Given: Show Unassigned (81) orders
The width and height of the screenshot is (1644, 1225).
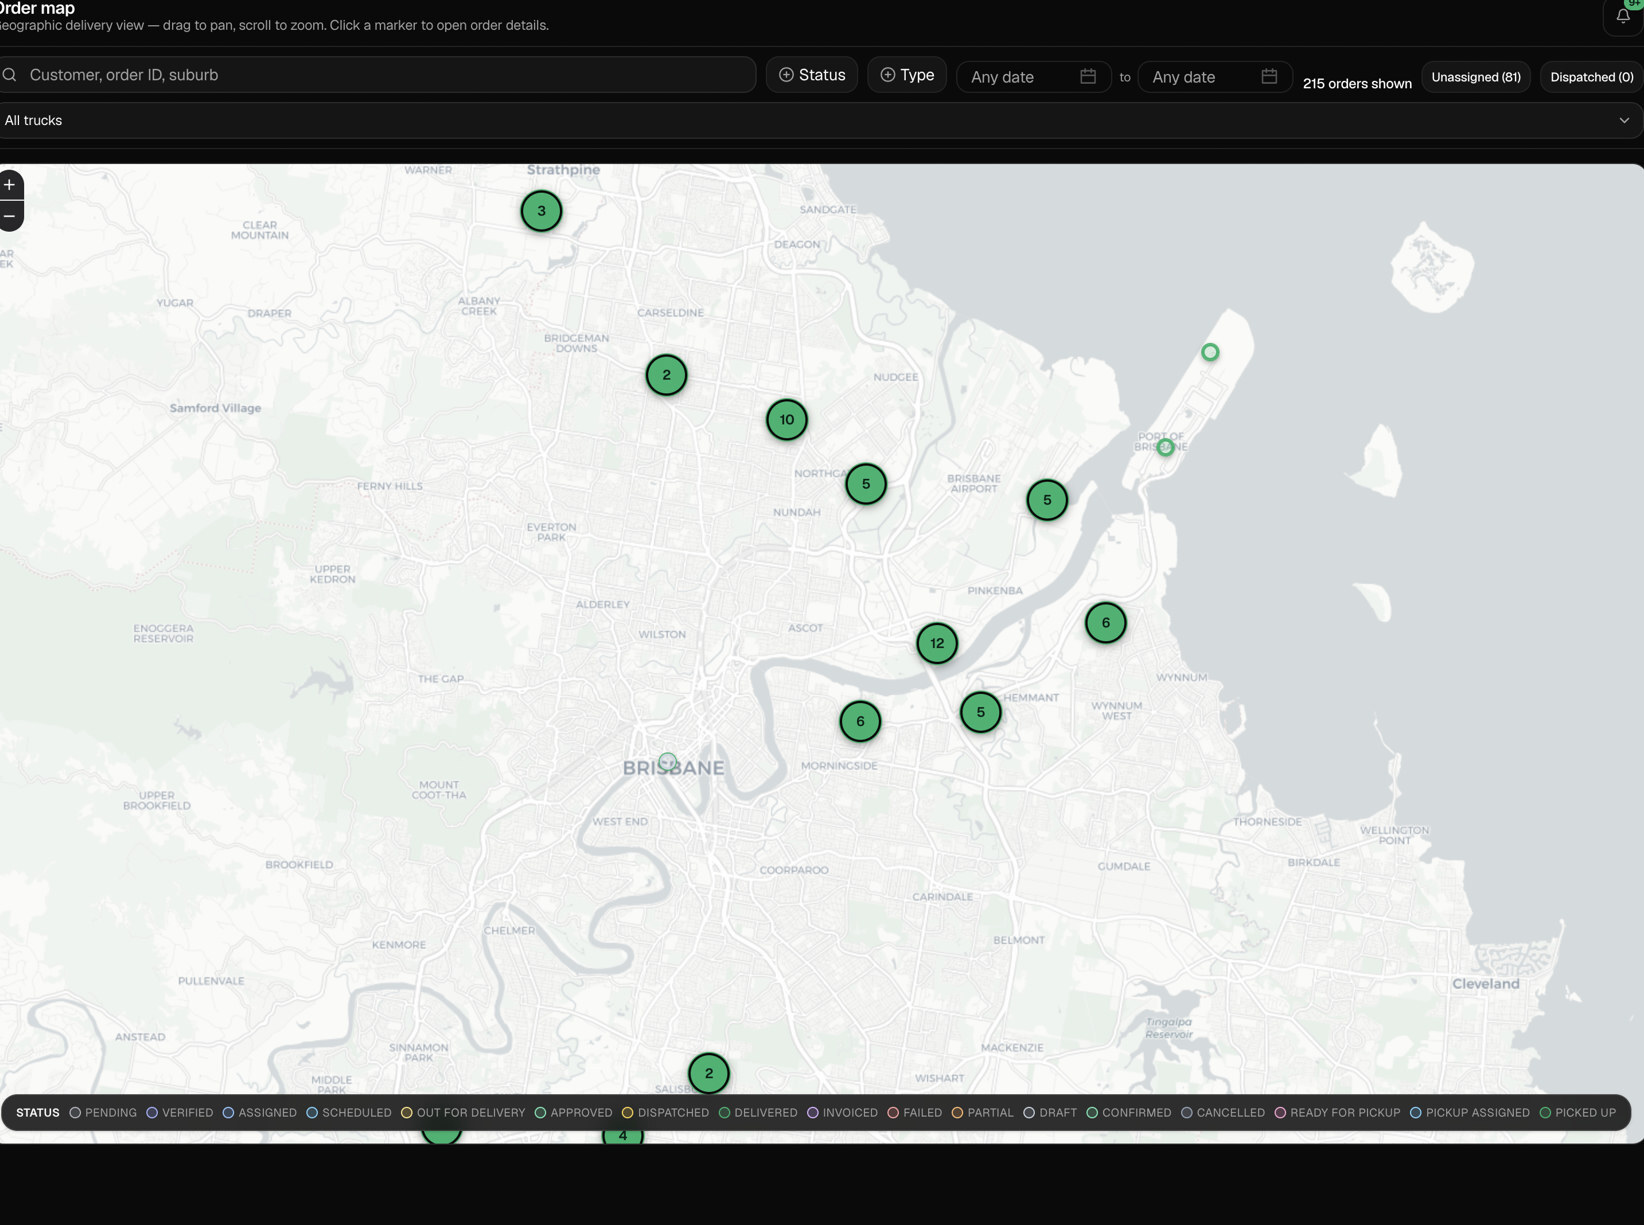Looking at the screenshot, I should tap(1476, 77).
